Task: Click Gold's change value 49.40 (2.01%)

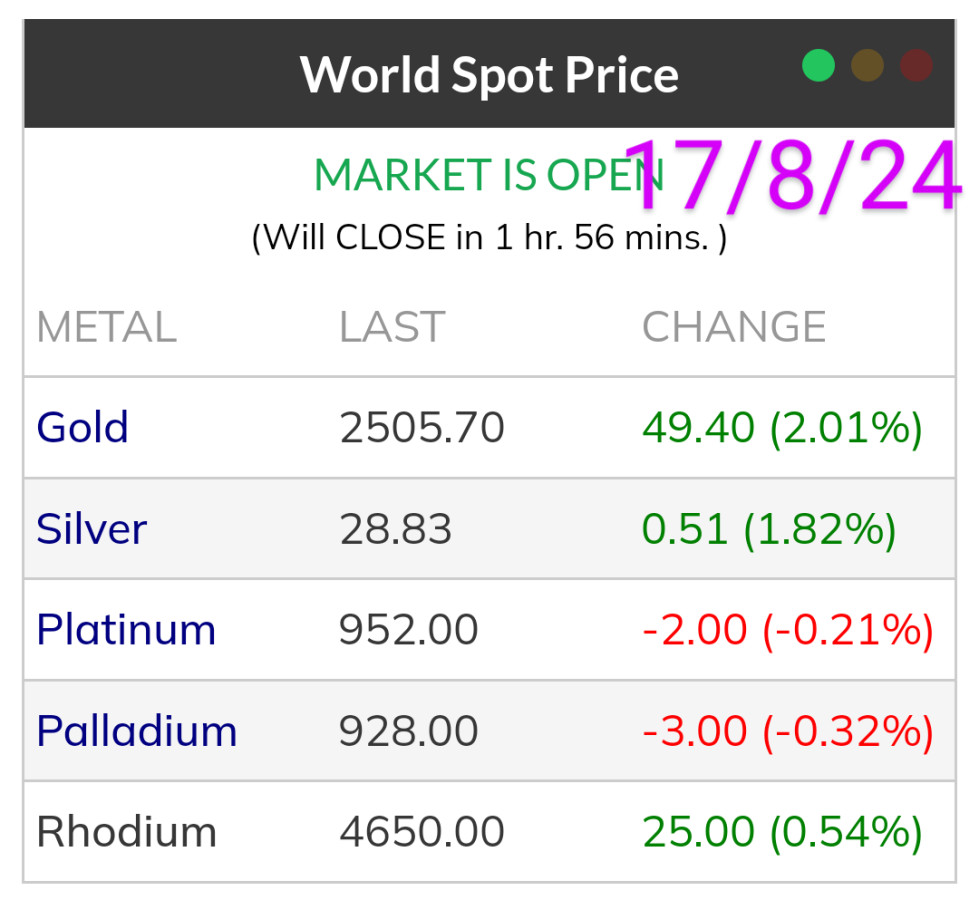Action: [782, 428]
